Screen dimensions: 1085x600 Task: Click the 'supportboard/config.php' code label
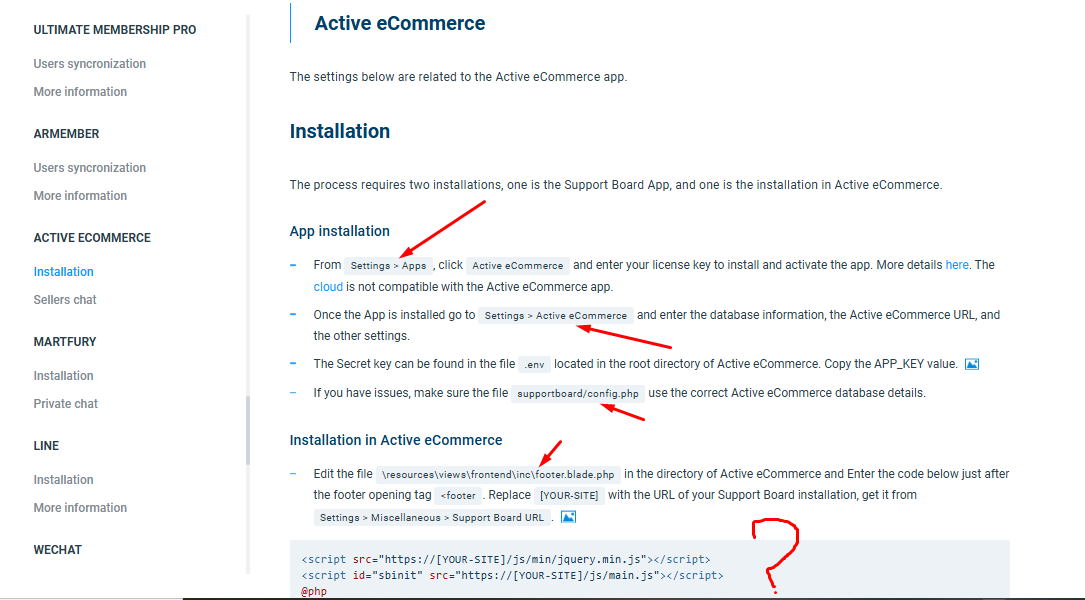[x=578, y=394]
